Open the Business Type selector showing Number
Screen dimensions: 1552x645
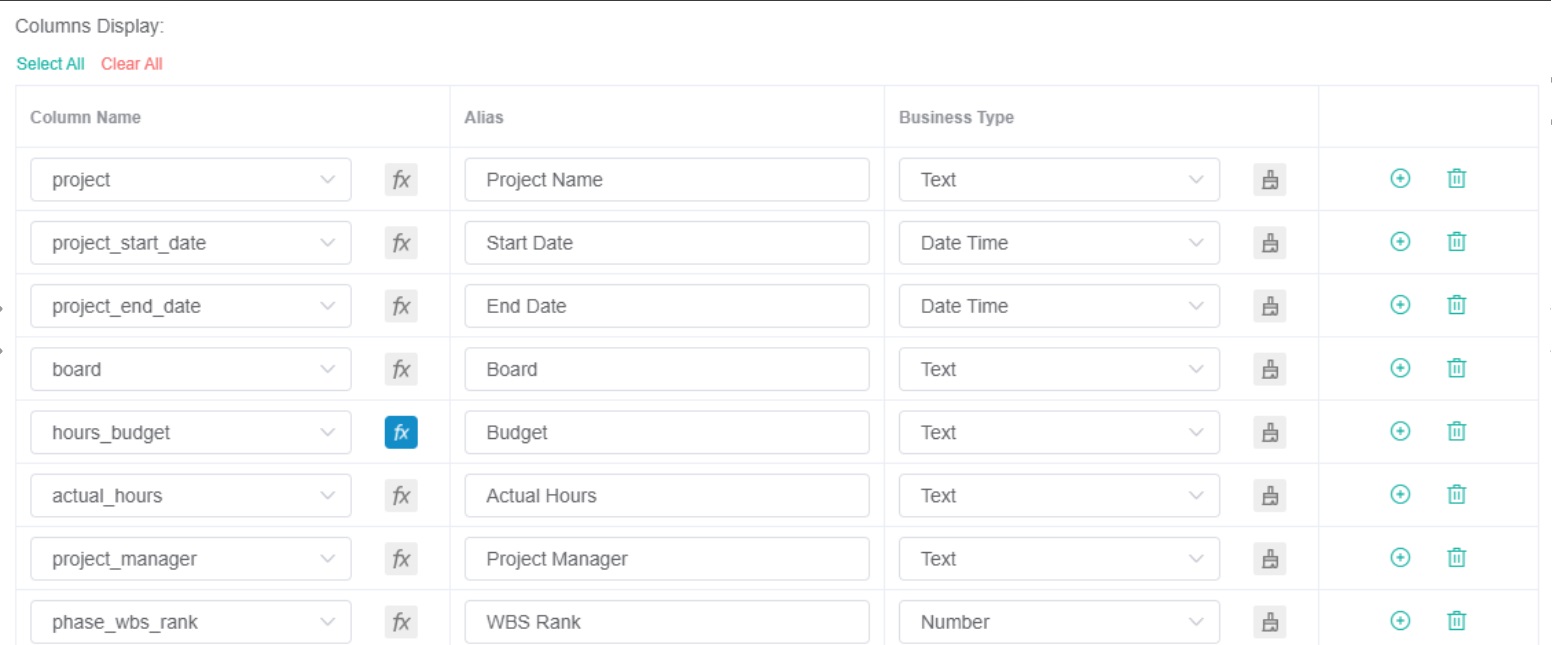[1059, 621]
